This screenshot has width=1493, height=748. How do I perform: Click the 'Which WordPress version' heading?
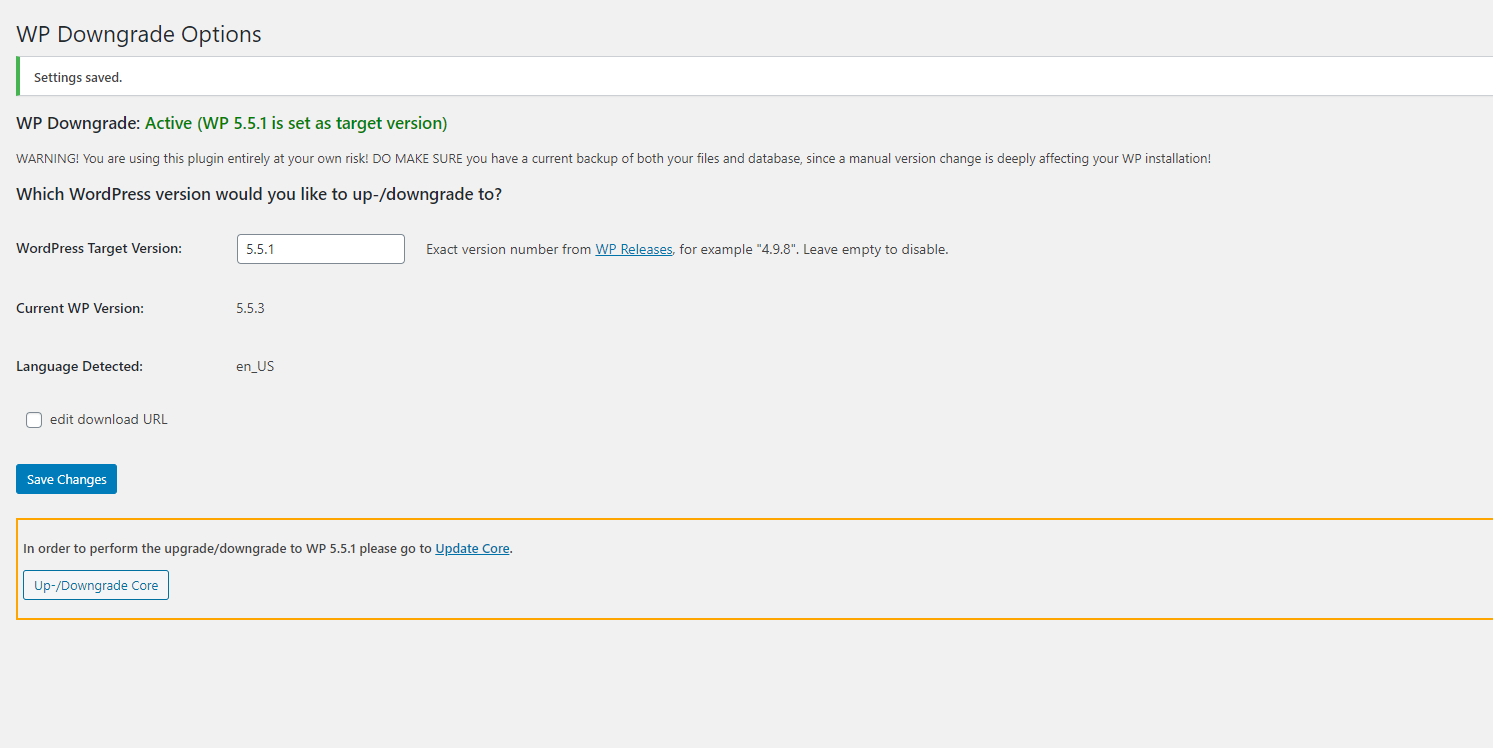pos(259,194)
